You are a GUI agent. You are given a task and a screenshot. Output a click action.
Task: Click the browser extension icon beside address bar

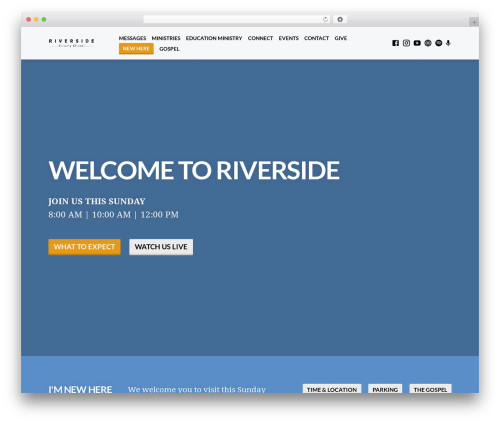tap(340, 20)
